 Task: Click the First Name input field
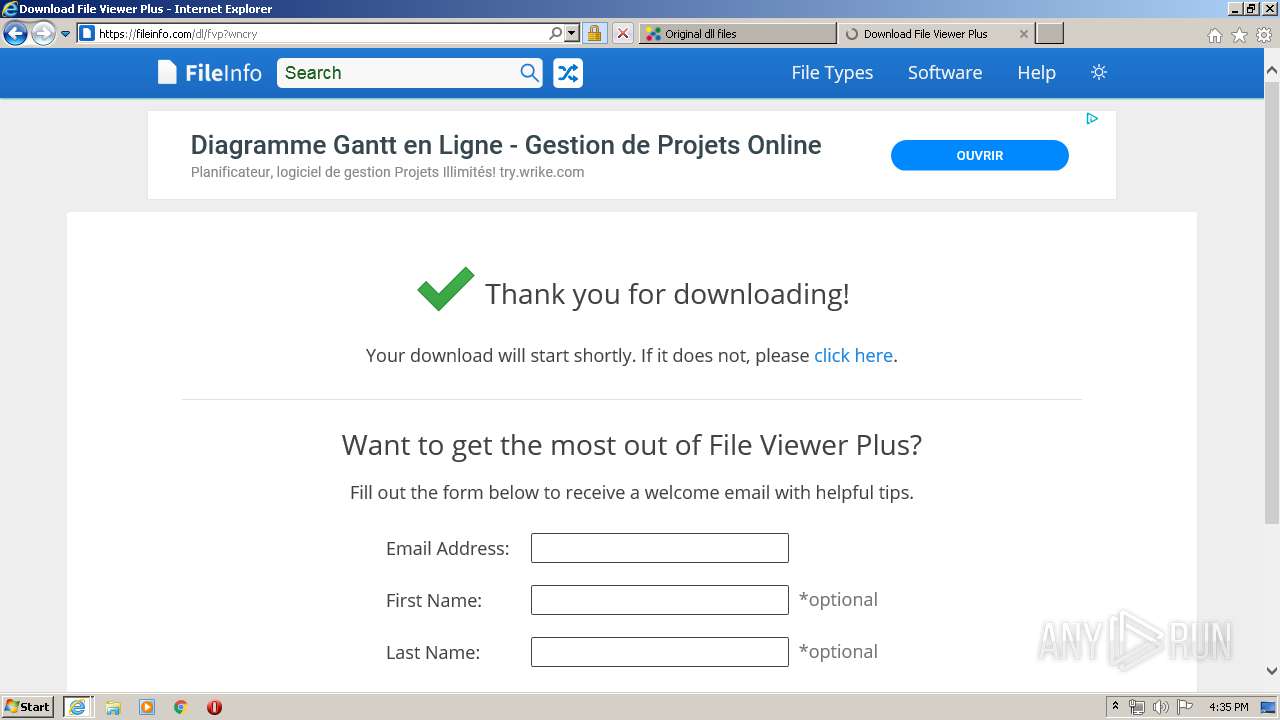point(660,600)
